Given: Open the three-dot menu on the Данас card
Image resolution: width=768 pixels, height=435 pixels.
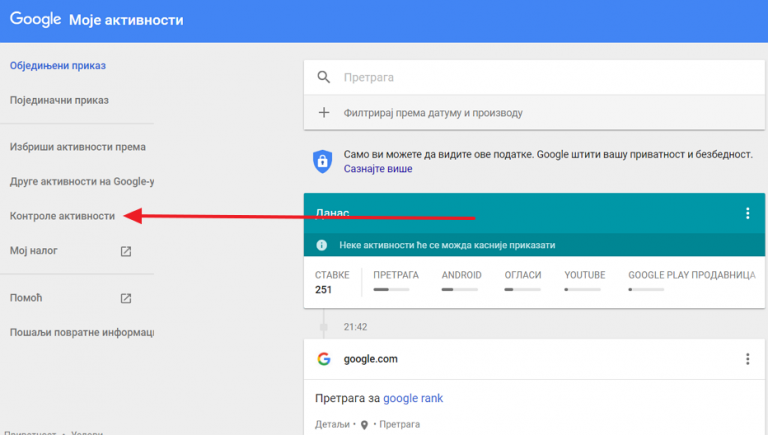Looking at the screenshot, I should pos(747,213).
